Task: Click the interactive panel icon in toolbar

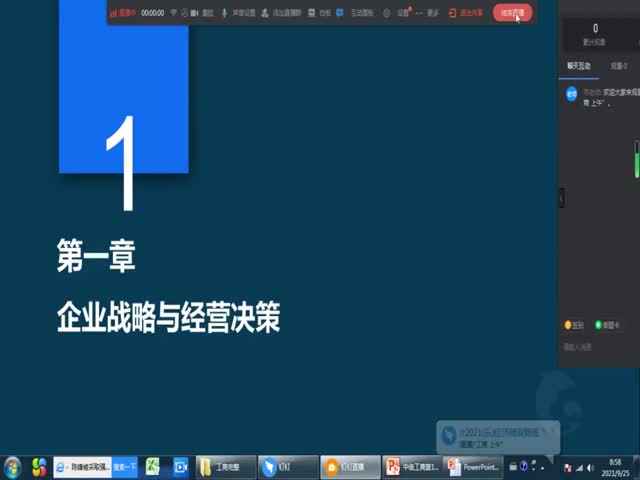Action: point(340,13)
